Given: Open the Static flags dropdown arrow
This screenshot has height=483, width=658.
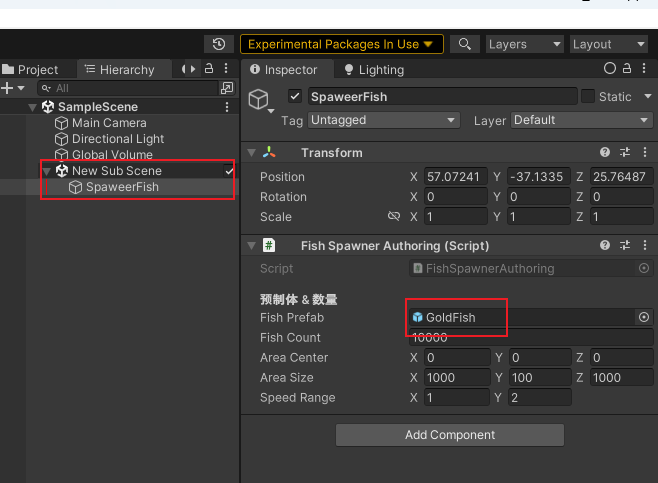Looking at the screenshot, I should (648, 97).
